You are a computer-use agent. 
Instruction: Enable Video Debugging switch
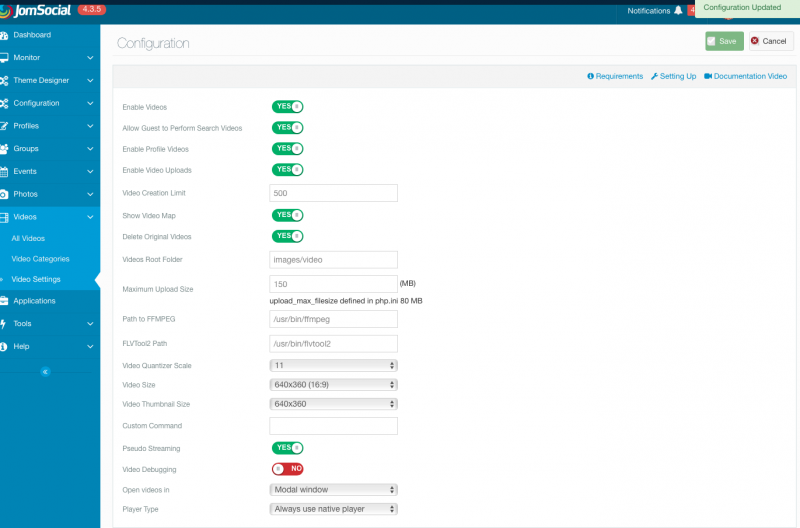pyautogui.click(x=287, y=469)
